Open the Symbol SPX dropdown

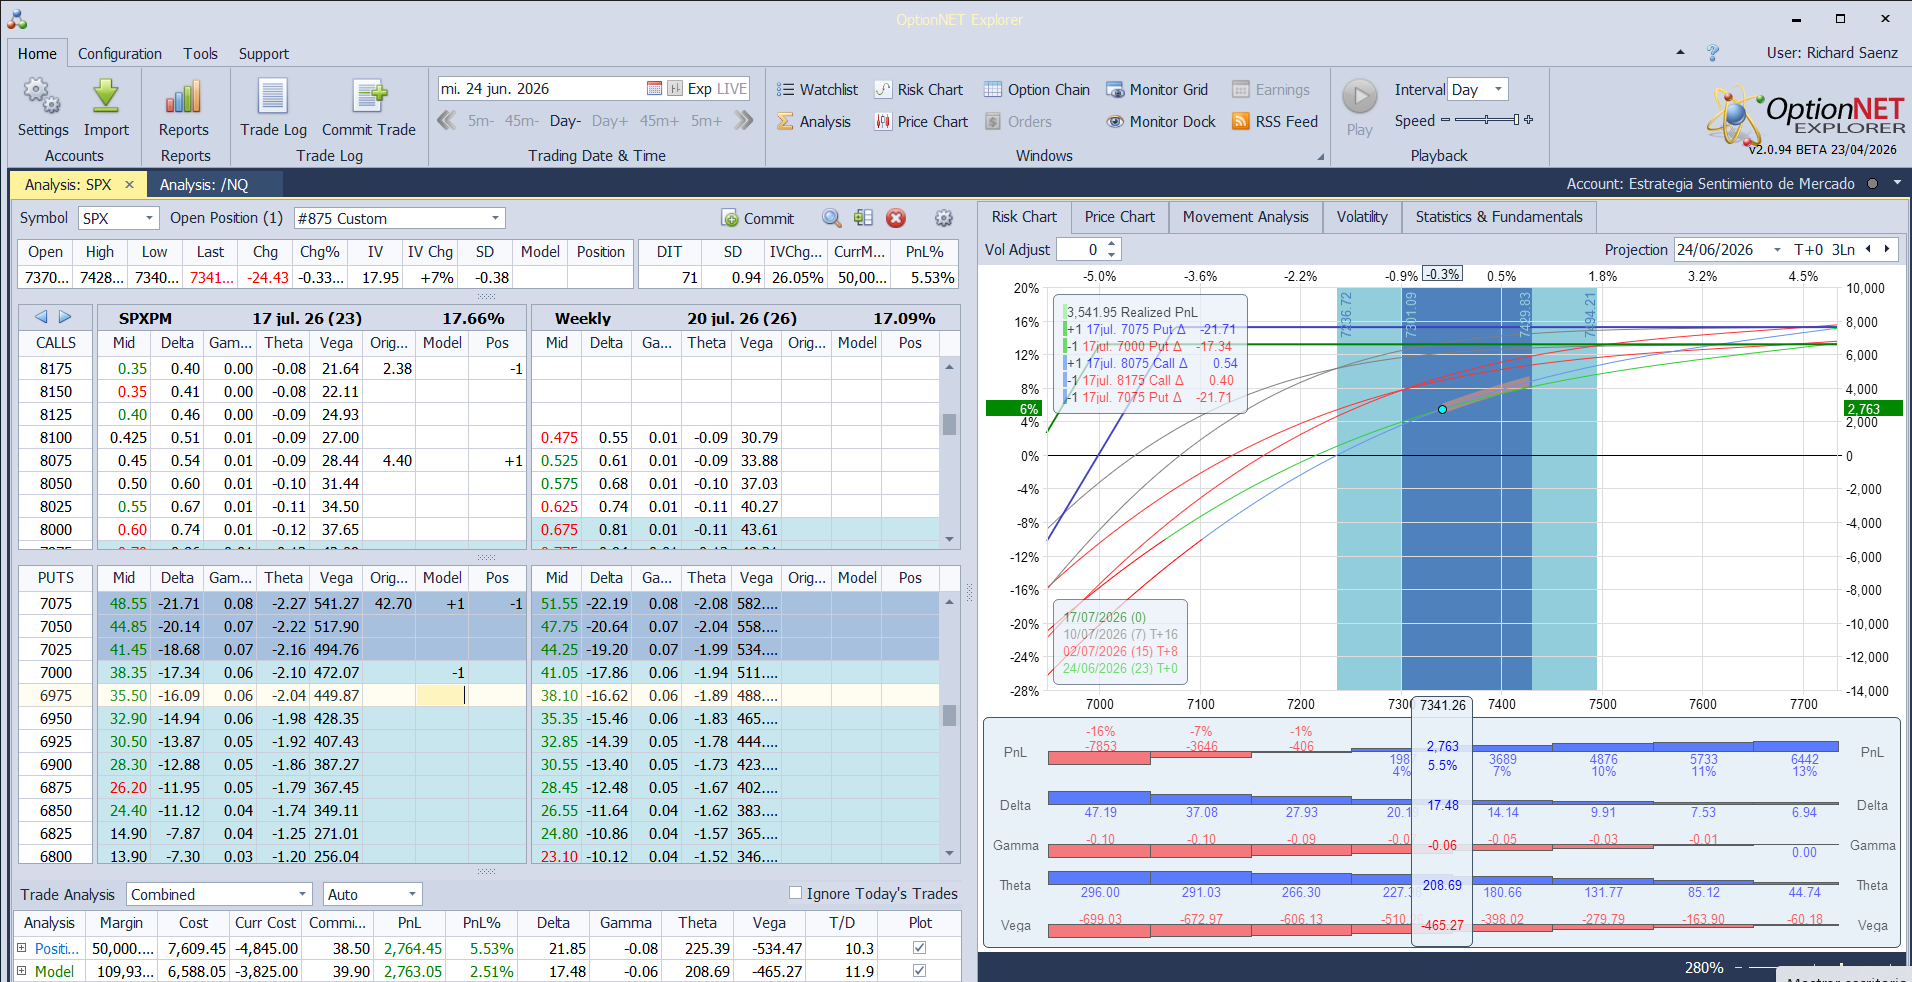tap(150, 218)
